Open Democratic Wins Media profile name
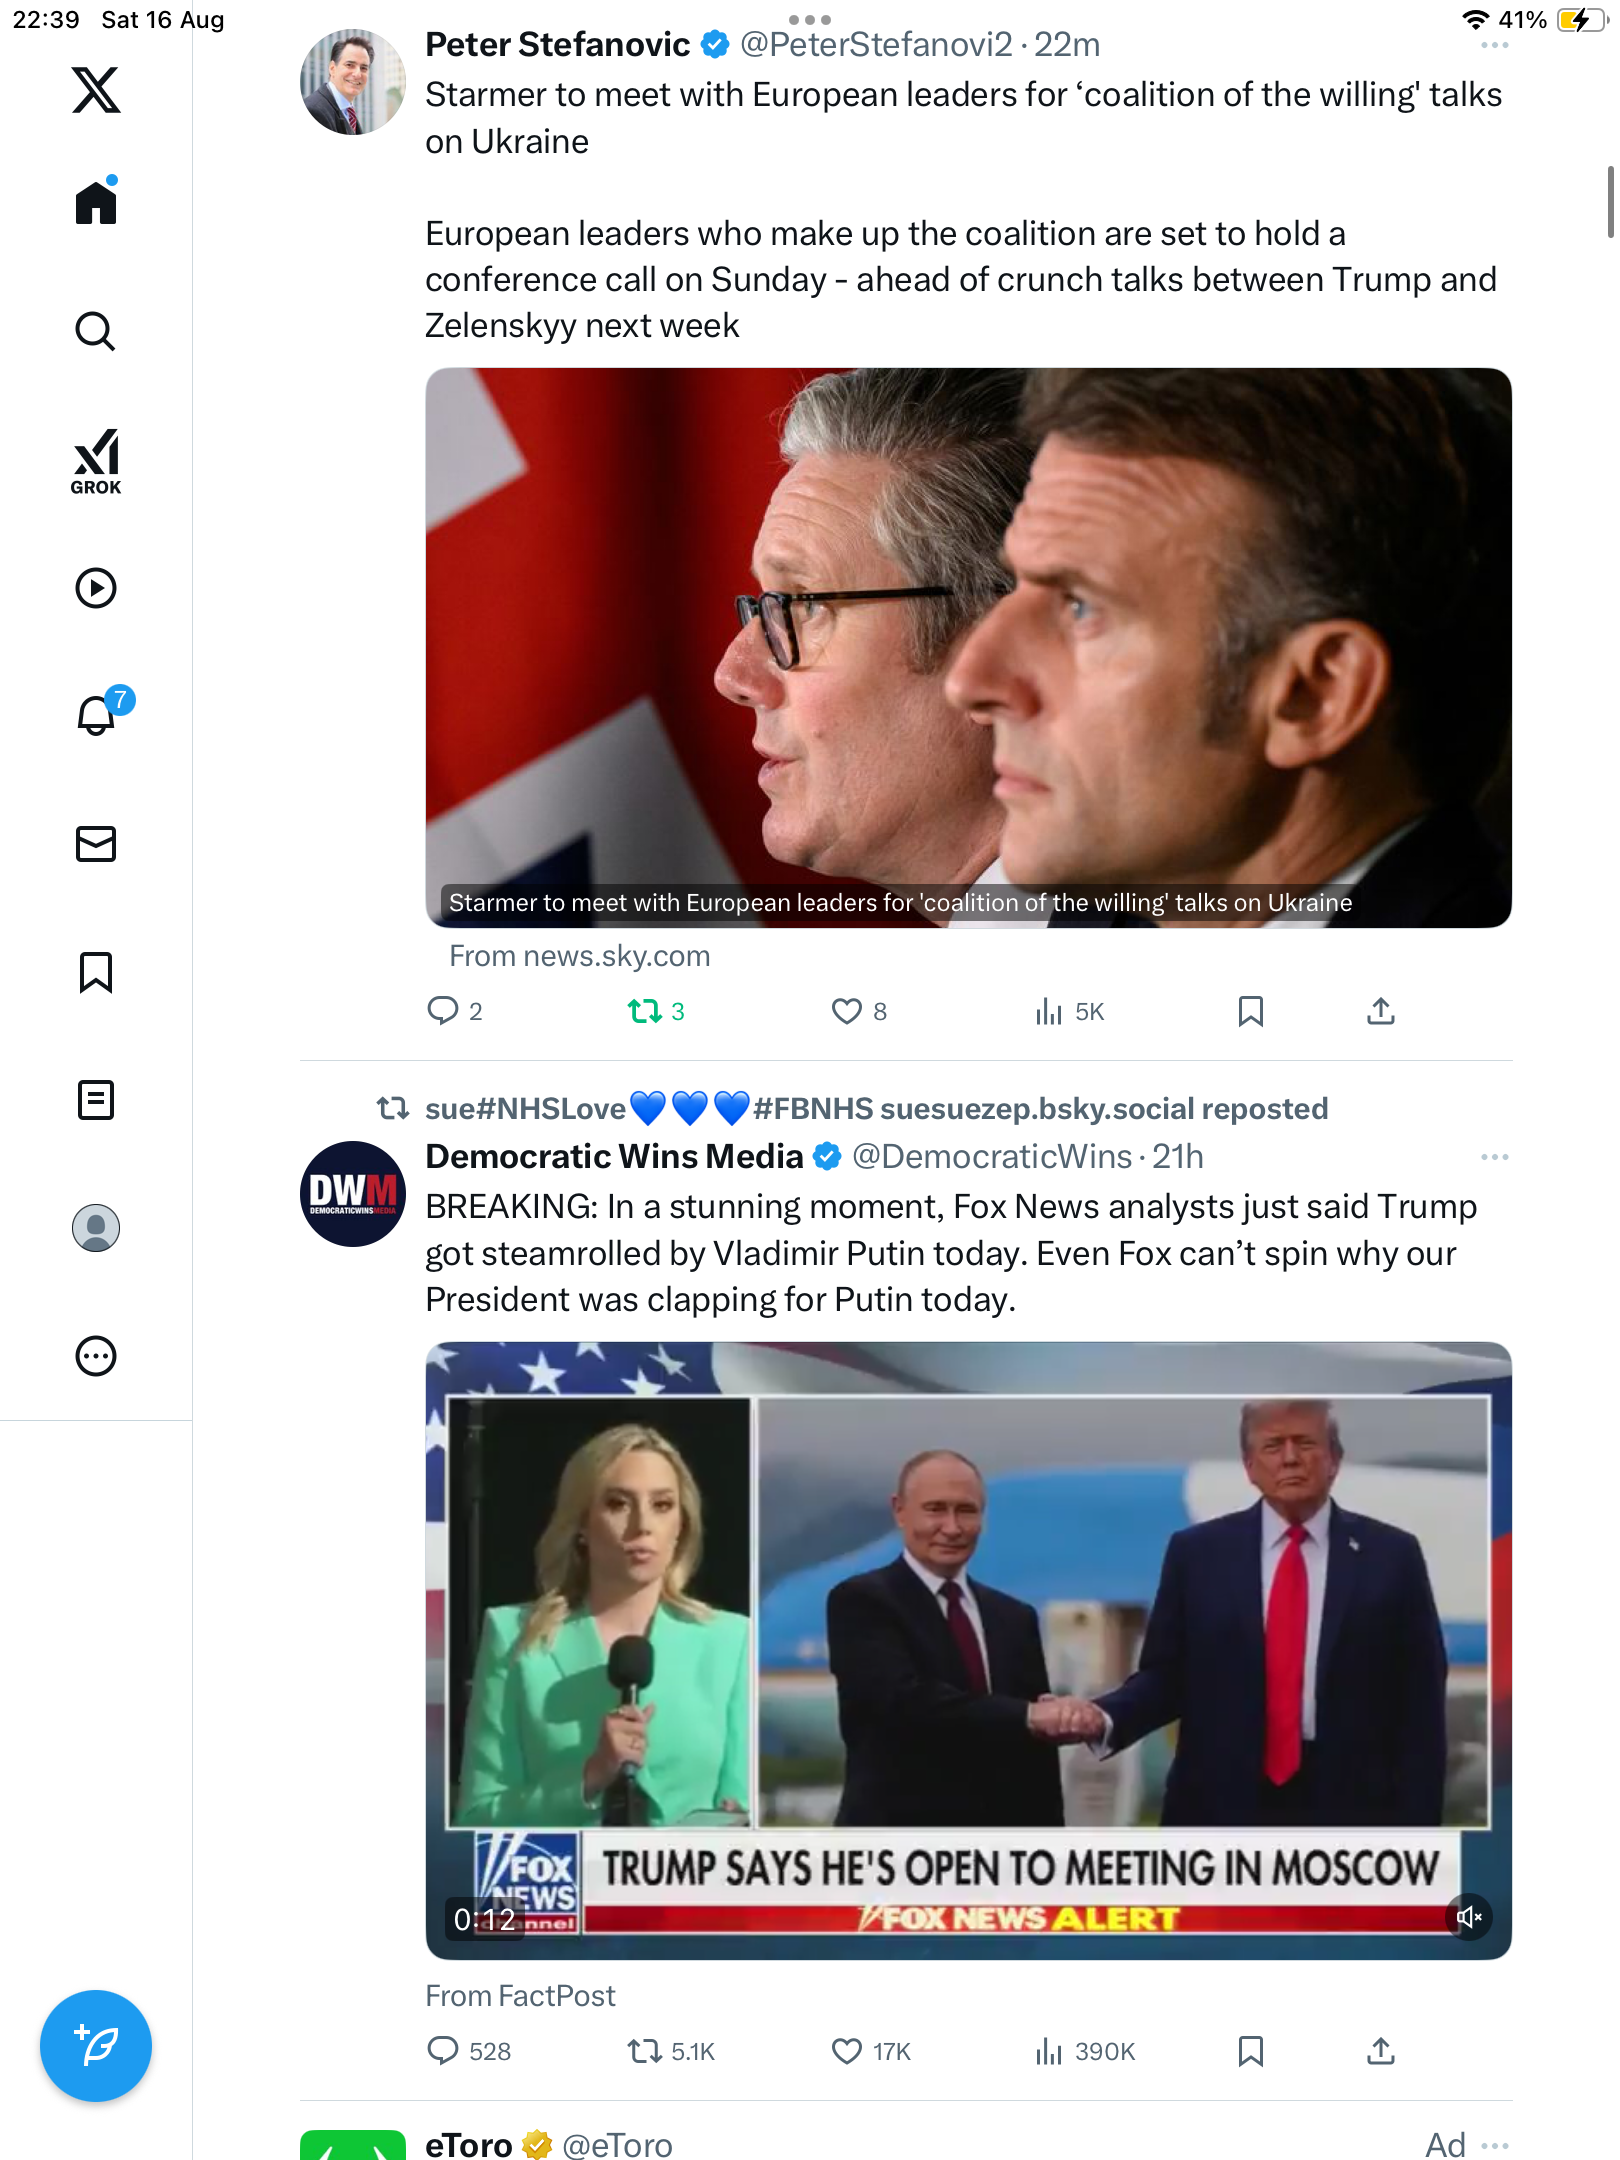Viewport: 1620px width, 2160px height. point(614,1157)
